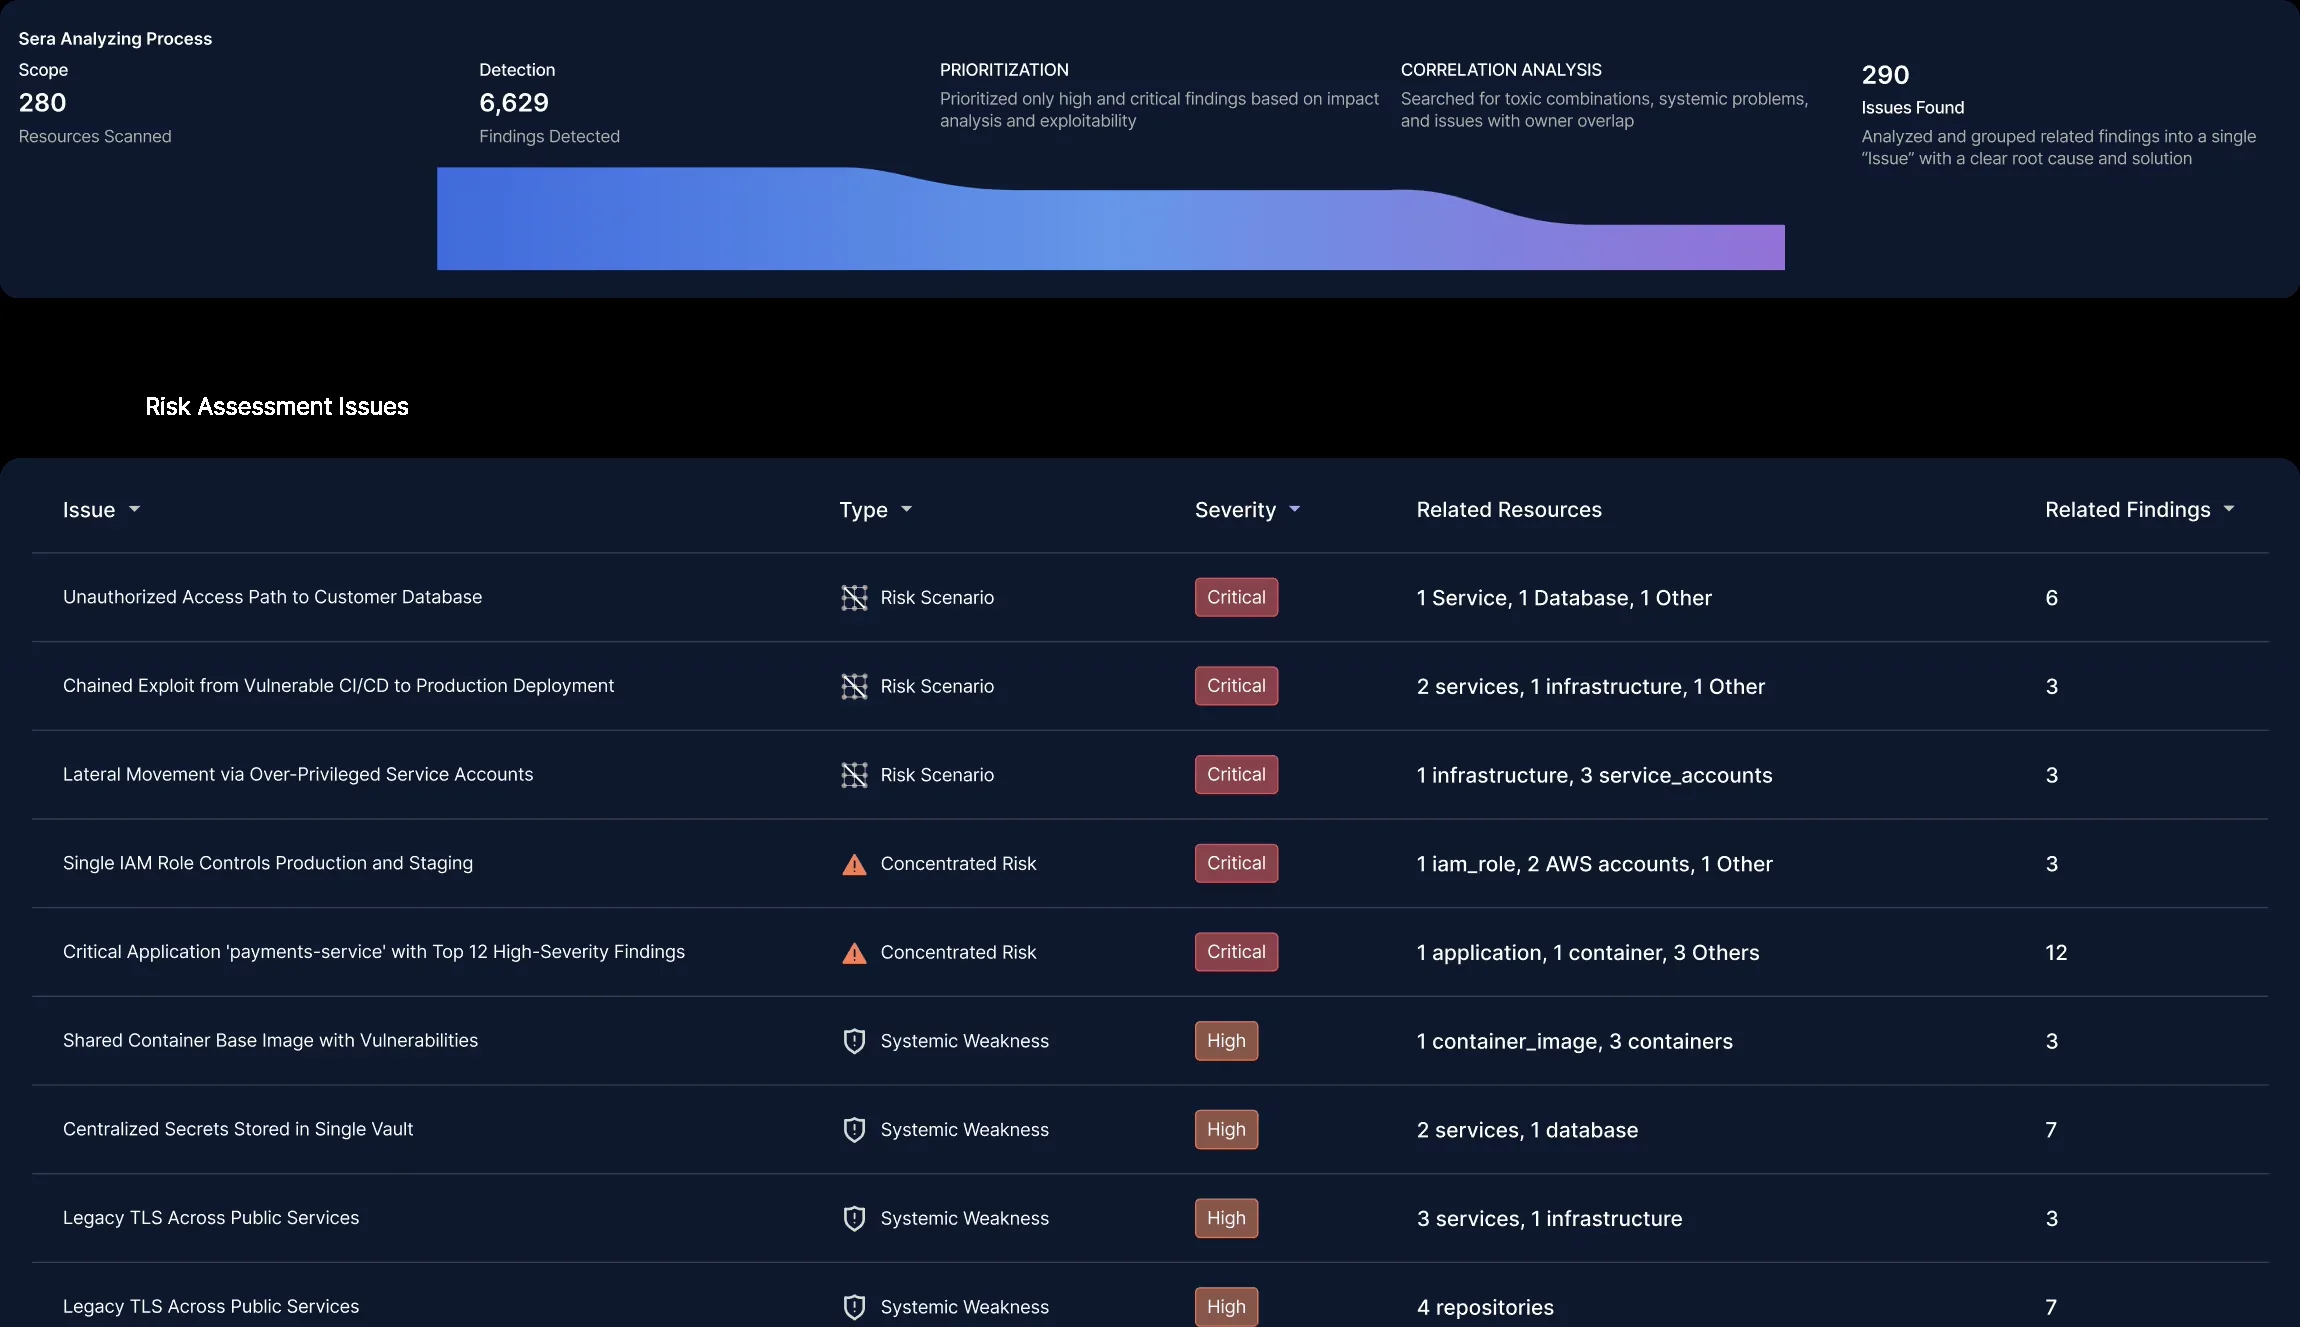Toggle the Critical severity badge on 'Unauthorized Access Path'
Image resolution: width=2300 pixels, height=1327 pixels.
(1236, 597)
